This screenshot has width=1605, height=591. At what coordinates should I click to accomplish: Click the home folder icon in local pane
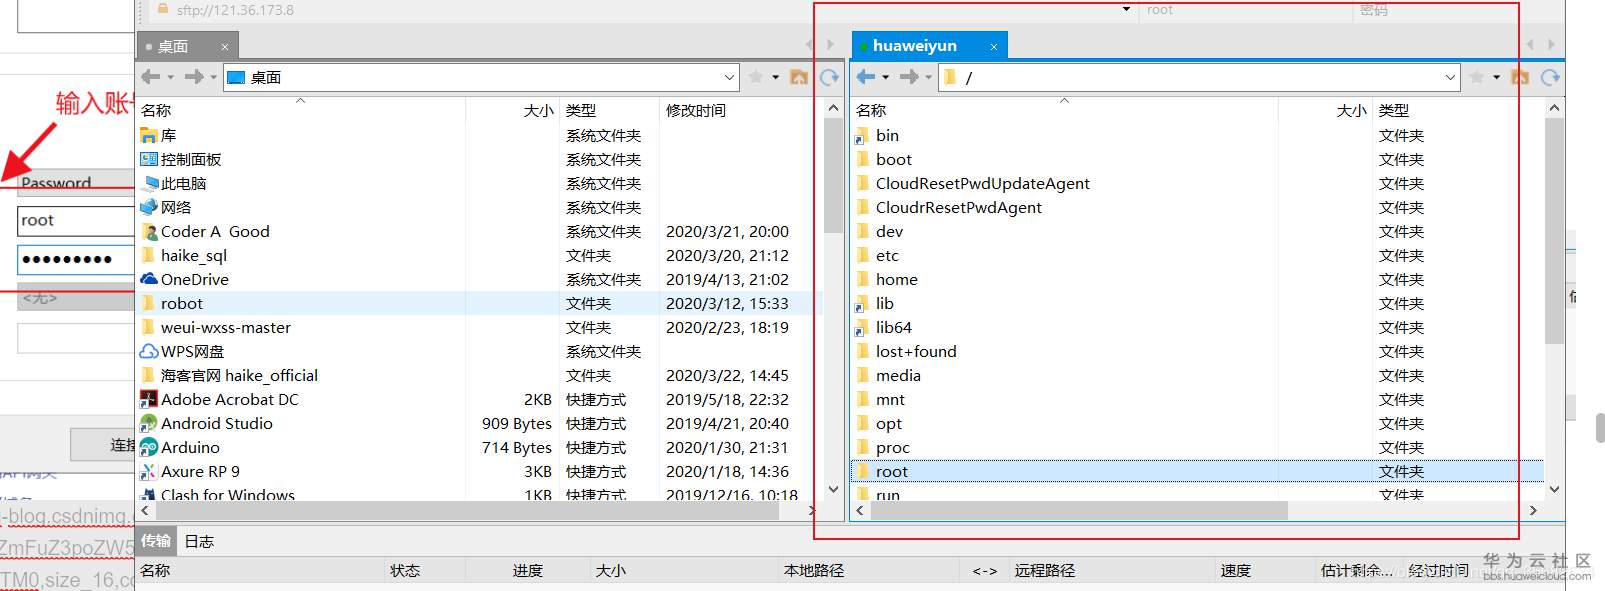pyautogui.click(x=799, y=77)
